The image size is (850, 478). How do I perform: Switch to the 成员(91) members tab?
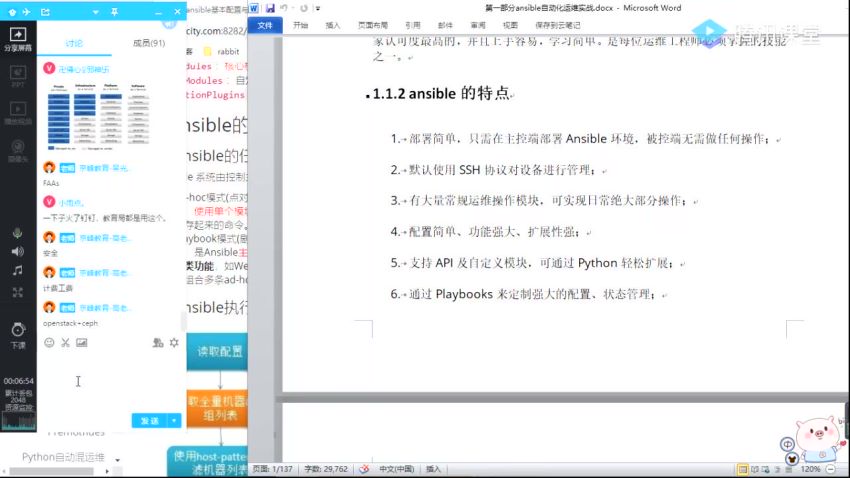tap(149, 43)
